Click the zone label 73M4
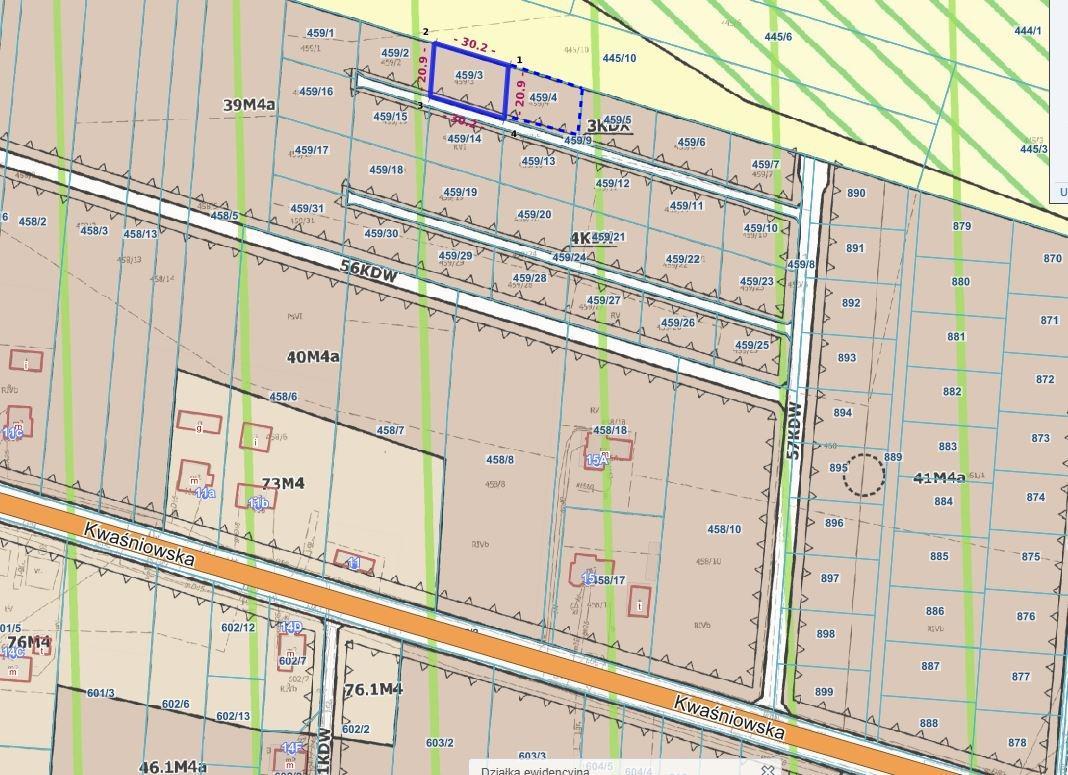 (x=283, y=484)
